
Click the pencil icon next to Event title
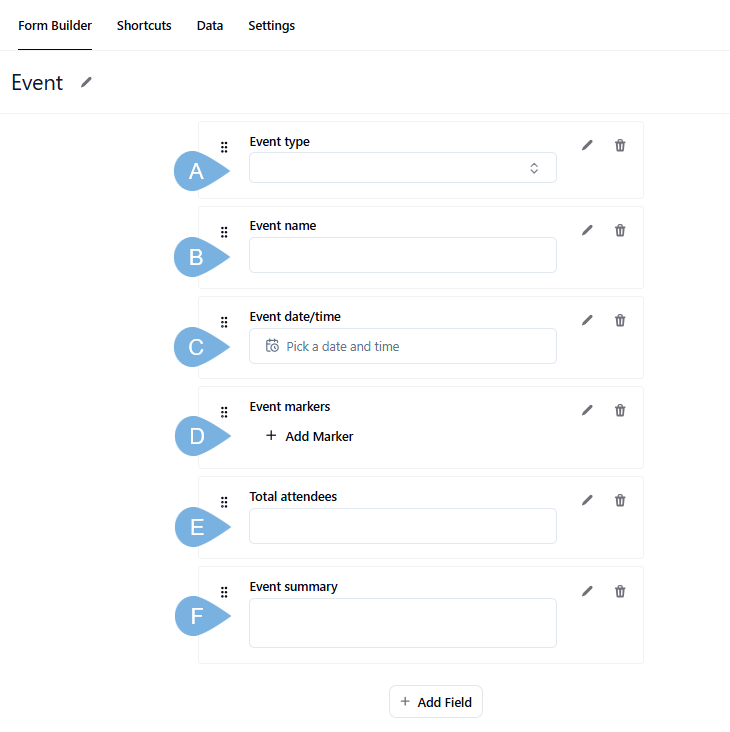86,83
